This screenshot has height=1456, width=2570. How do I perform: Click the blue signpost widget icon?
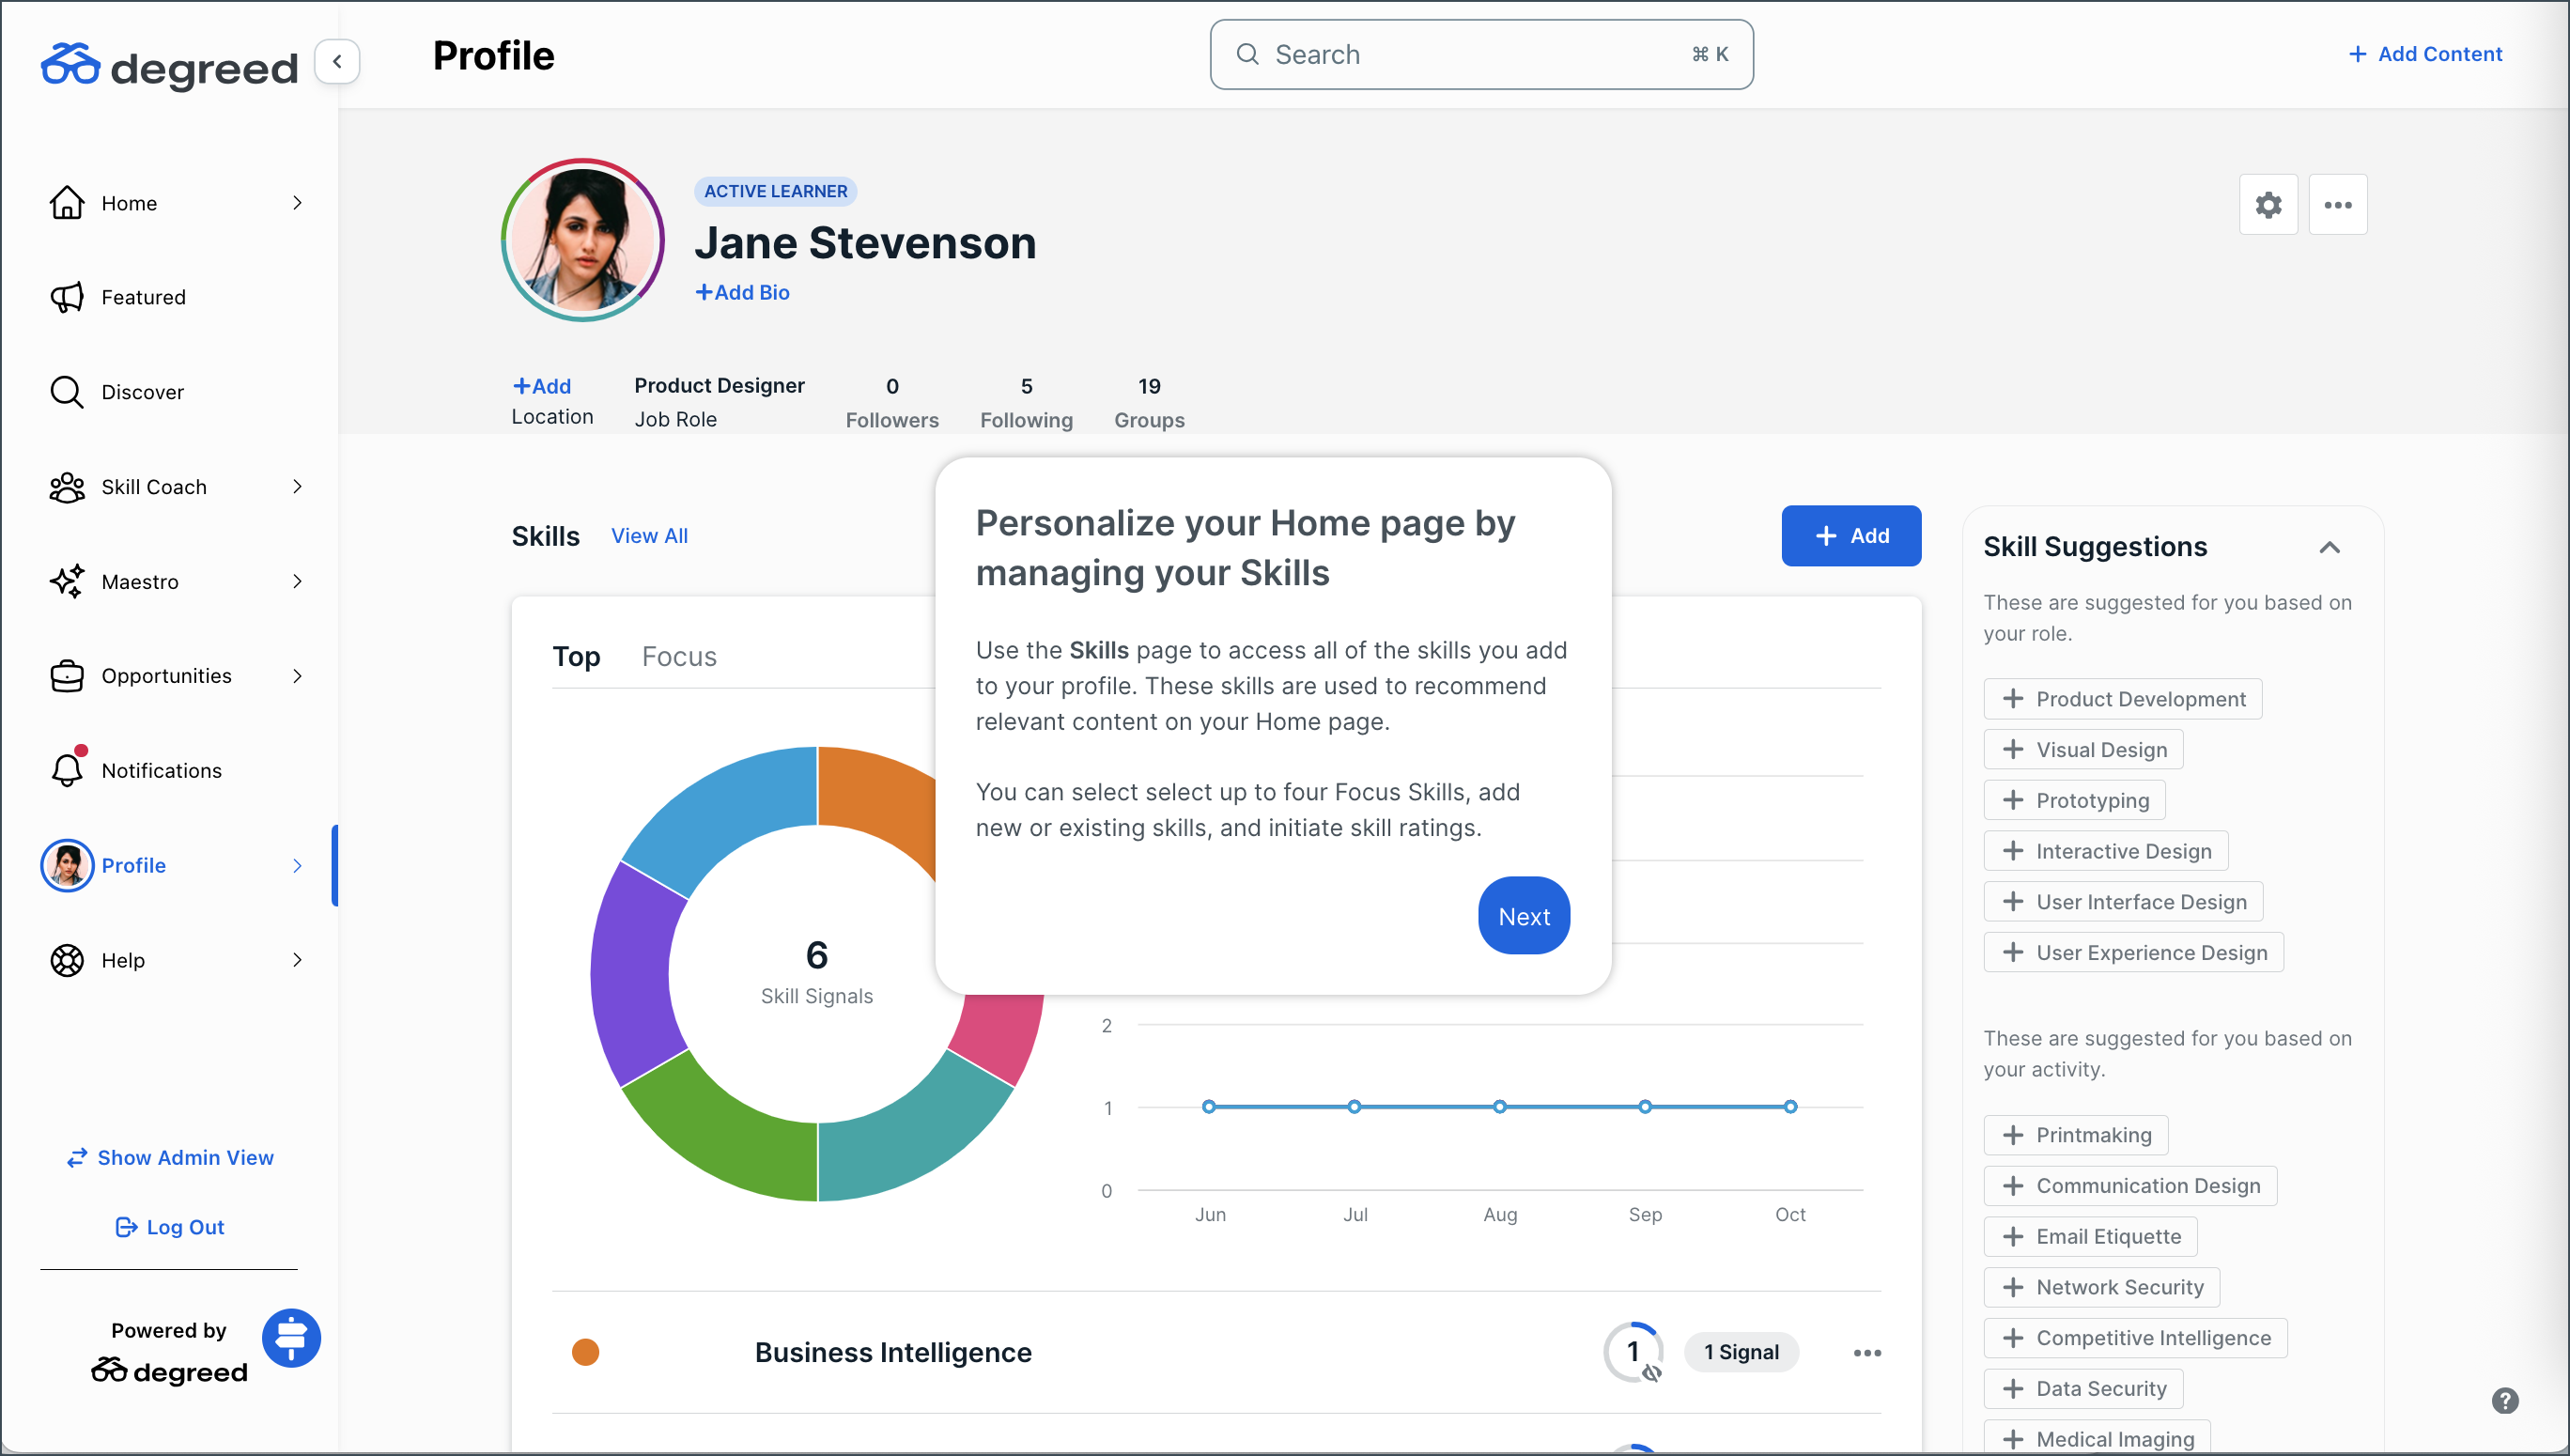click(291, 1337)
